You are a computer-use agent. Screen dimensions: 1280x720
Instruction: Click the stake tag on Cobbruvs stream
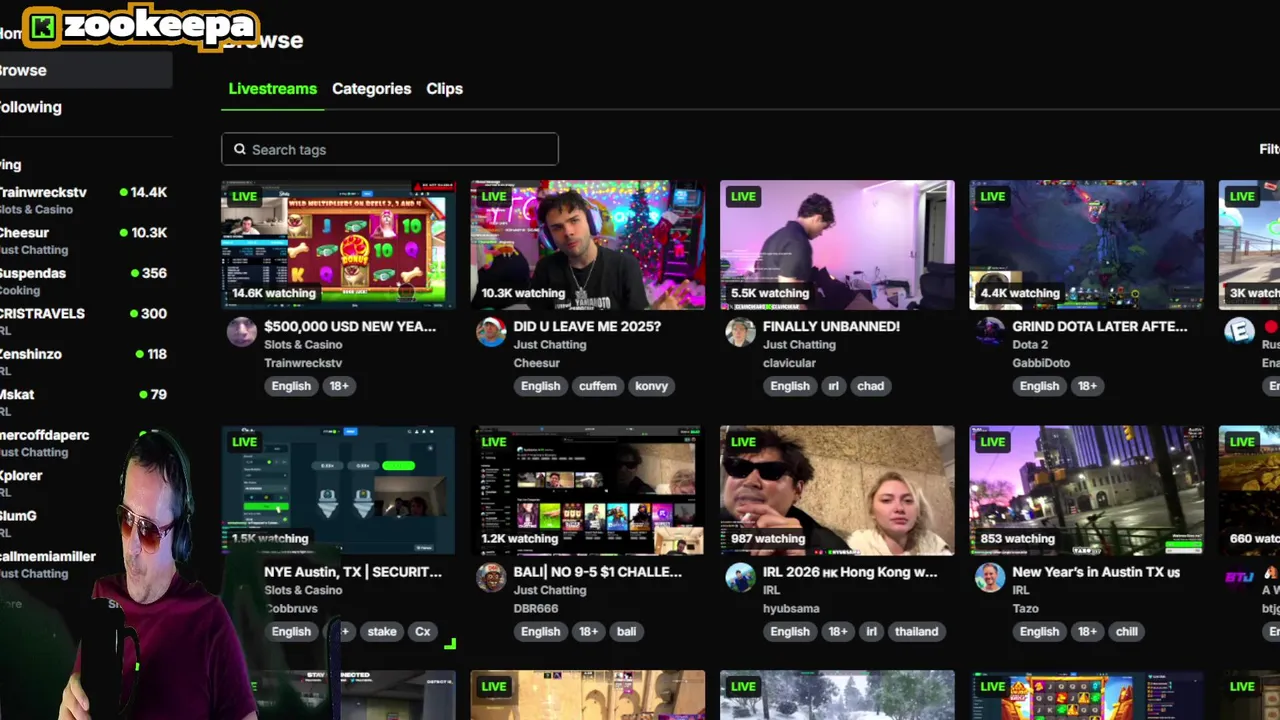(382, 631)
